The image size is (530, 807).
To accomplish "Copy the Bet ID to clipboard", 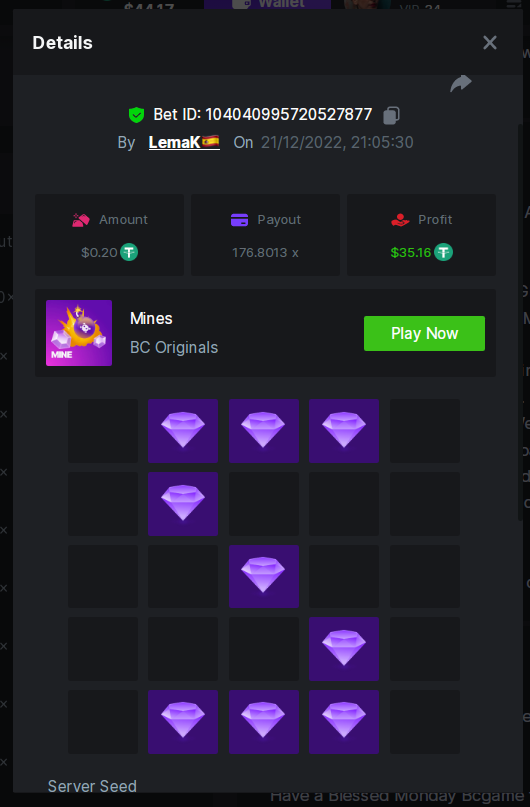I will tap(391, 115).
